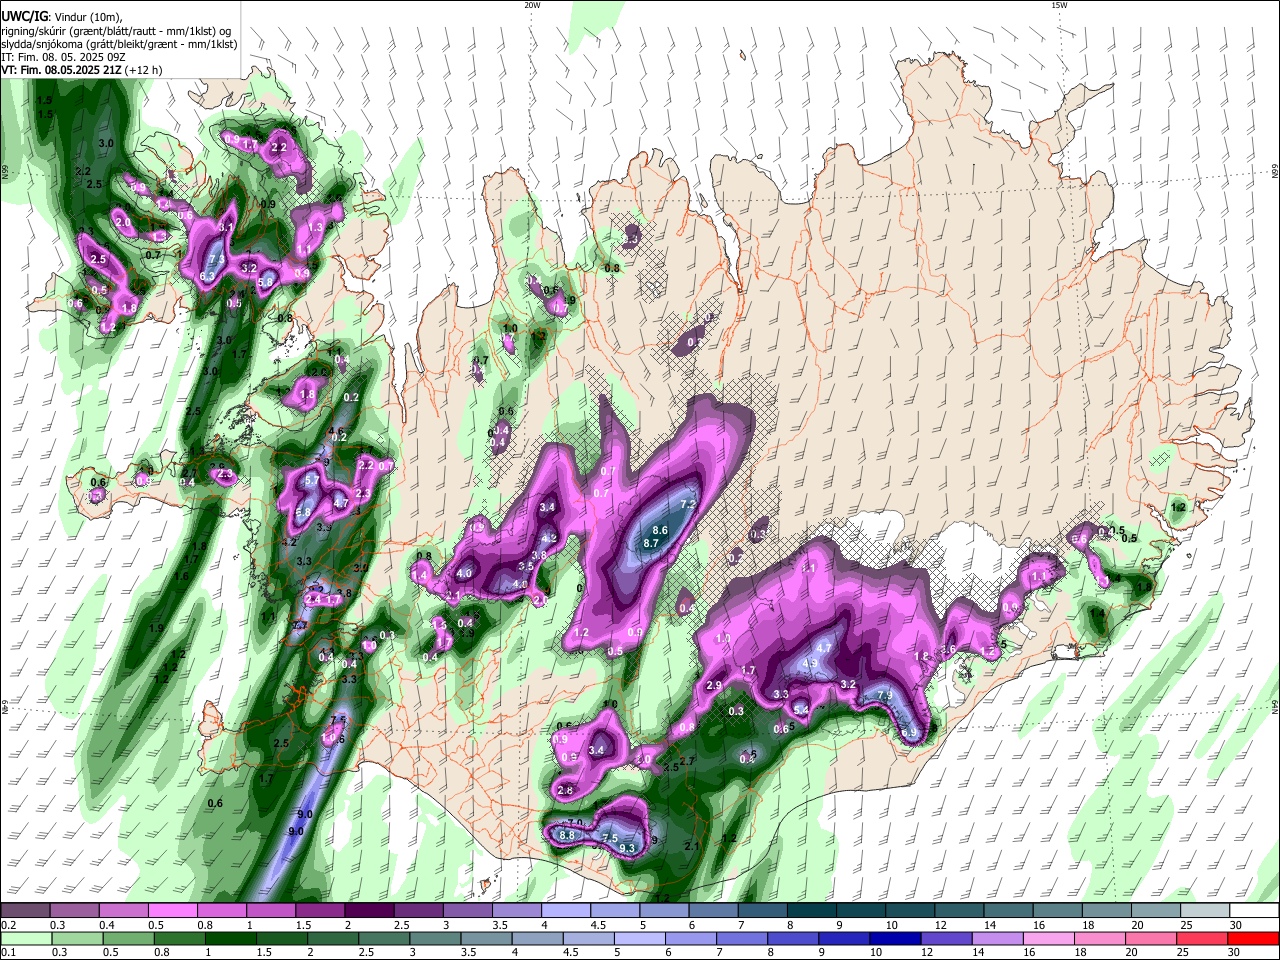Screen dimensions: 1280x960
Task: Click the '64N' latitude label on the right edge
Action: tap(1275, 705)
